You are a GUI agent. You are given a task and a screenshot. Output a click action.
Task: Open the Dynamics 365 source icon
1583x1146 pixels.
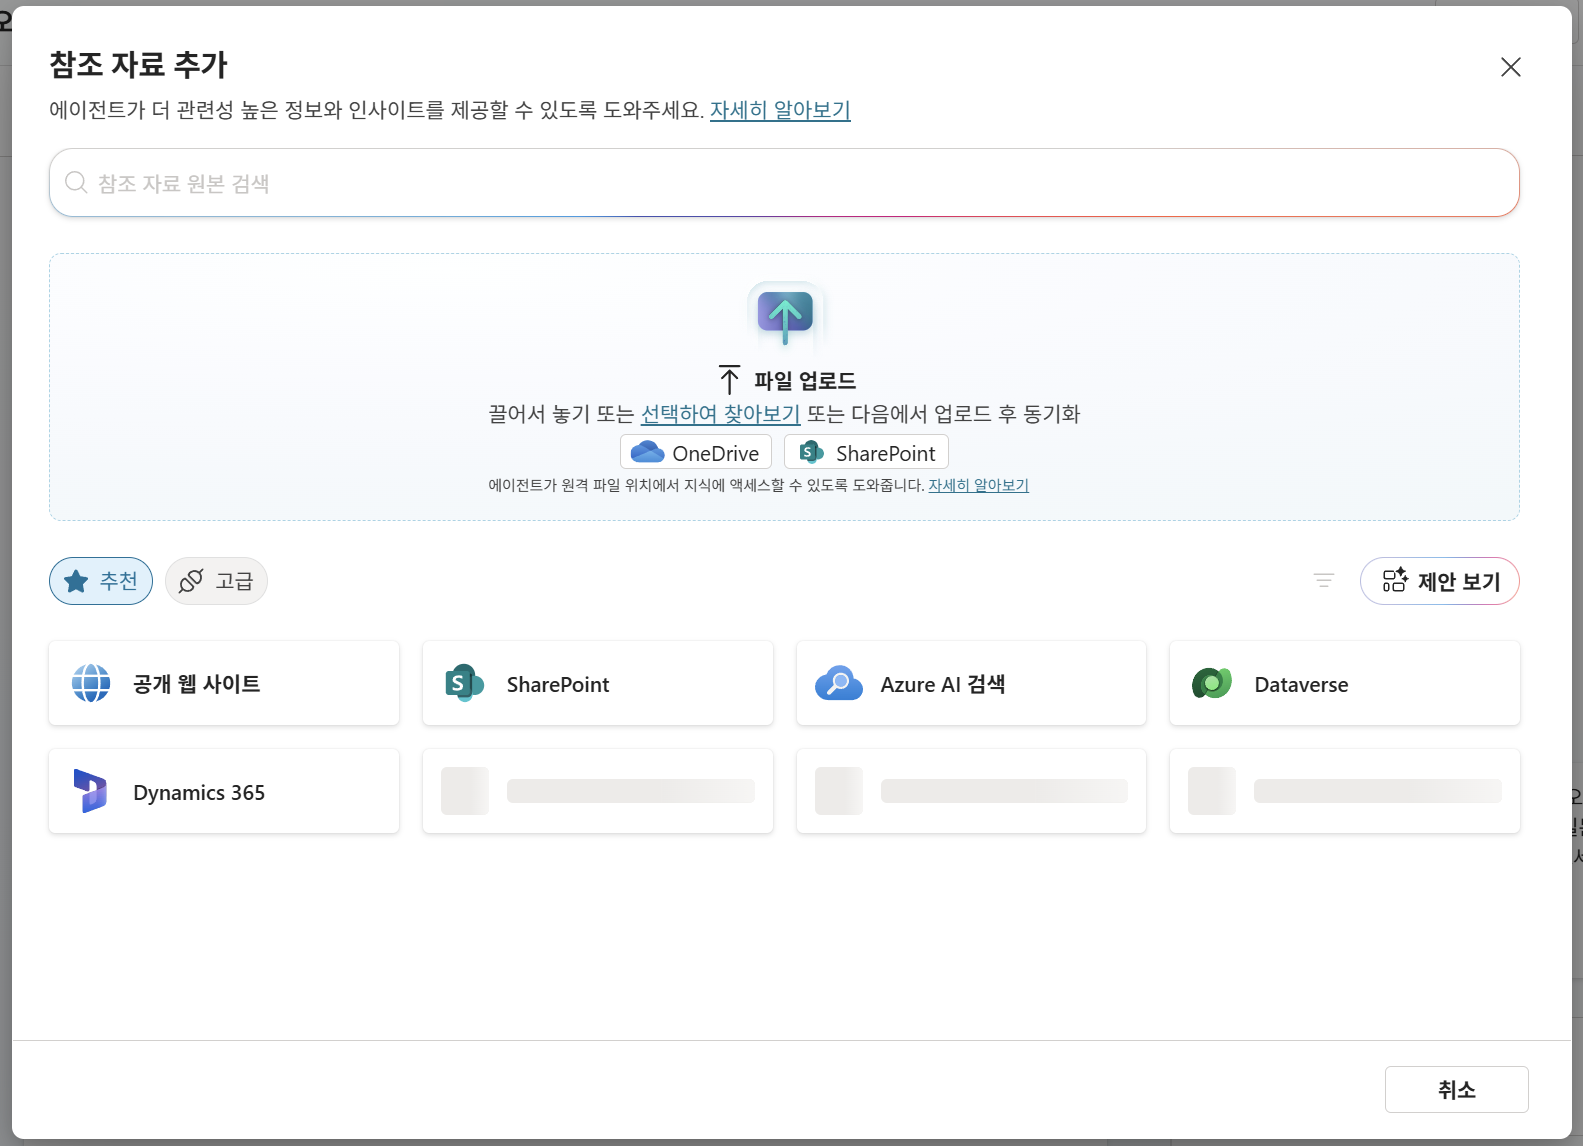pyautogui.click(x=90, y=791)
